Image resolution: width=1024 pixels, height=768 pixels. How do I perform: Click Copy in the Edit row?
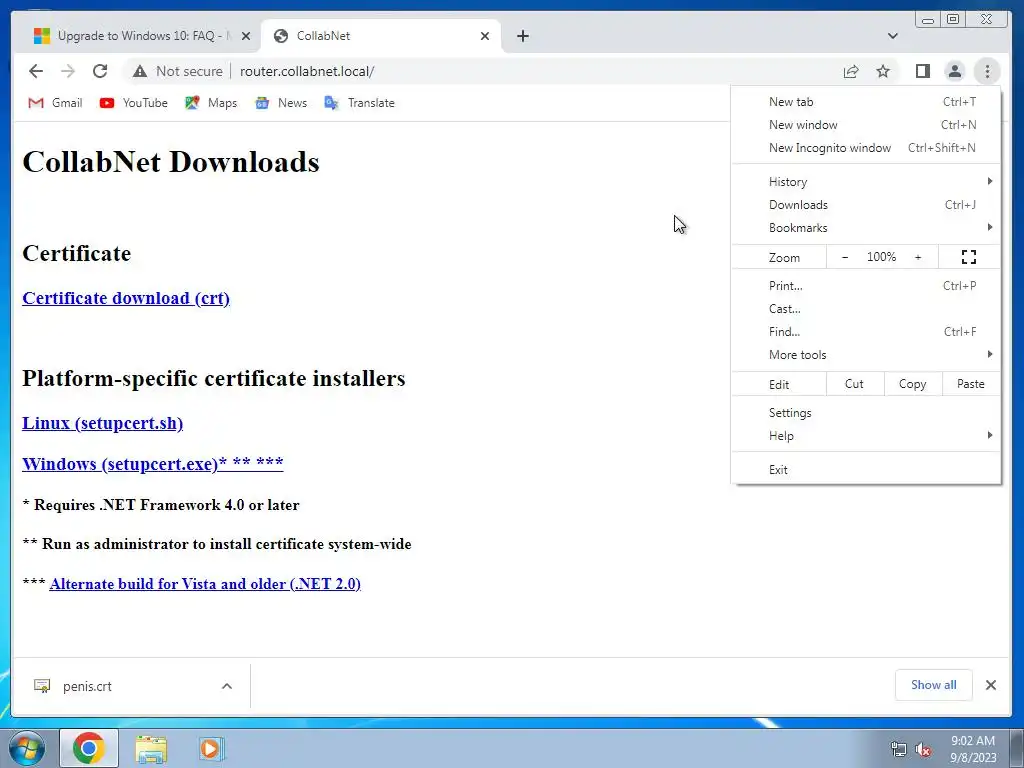[x=912, y=384]
